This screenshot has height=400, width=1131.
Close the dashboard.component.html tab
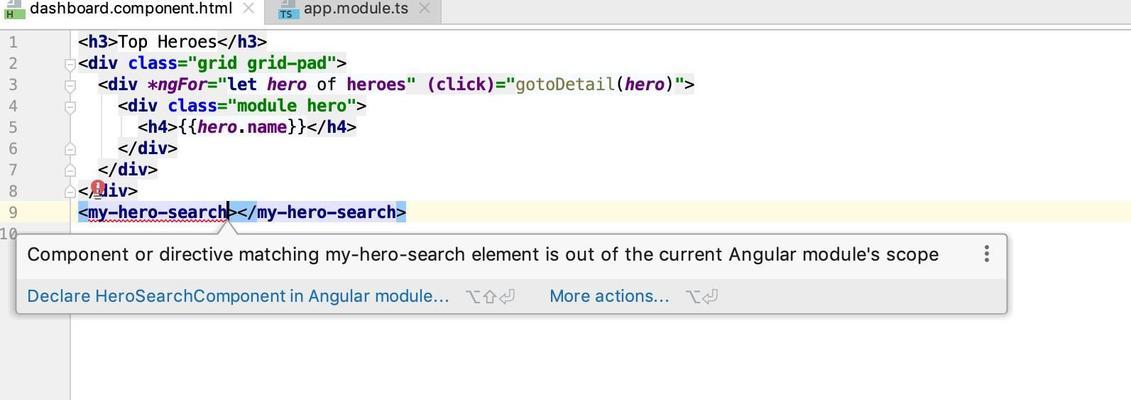click(248, 9)
